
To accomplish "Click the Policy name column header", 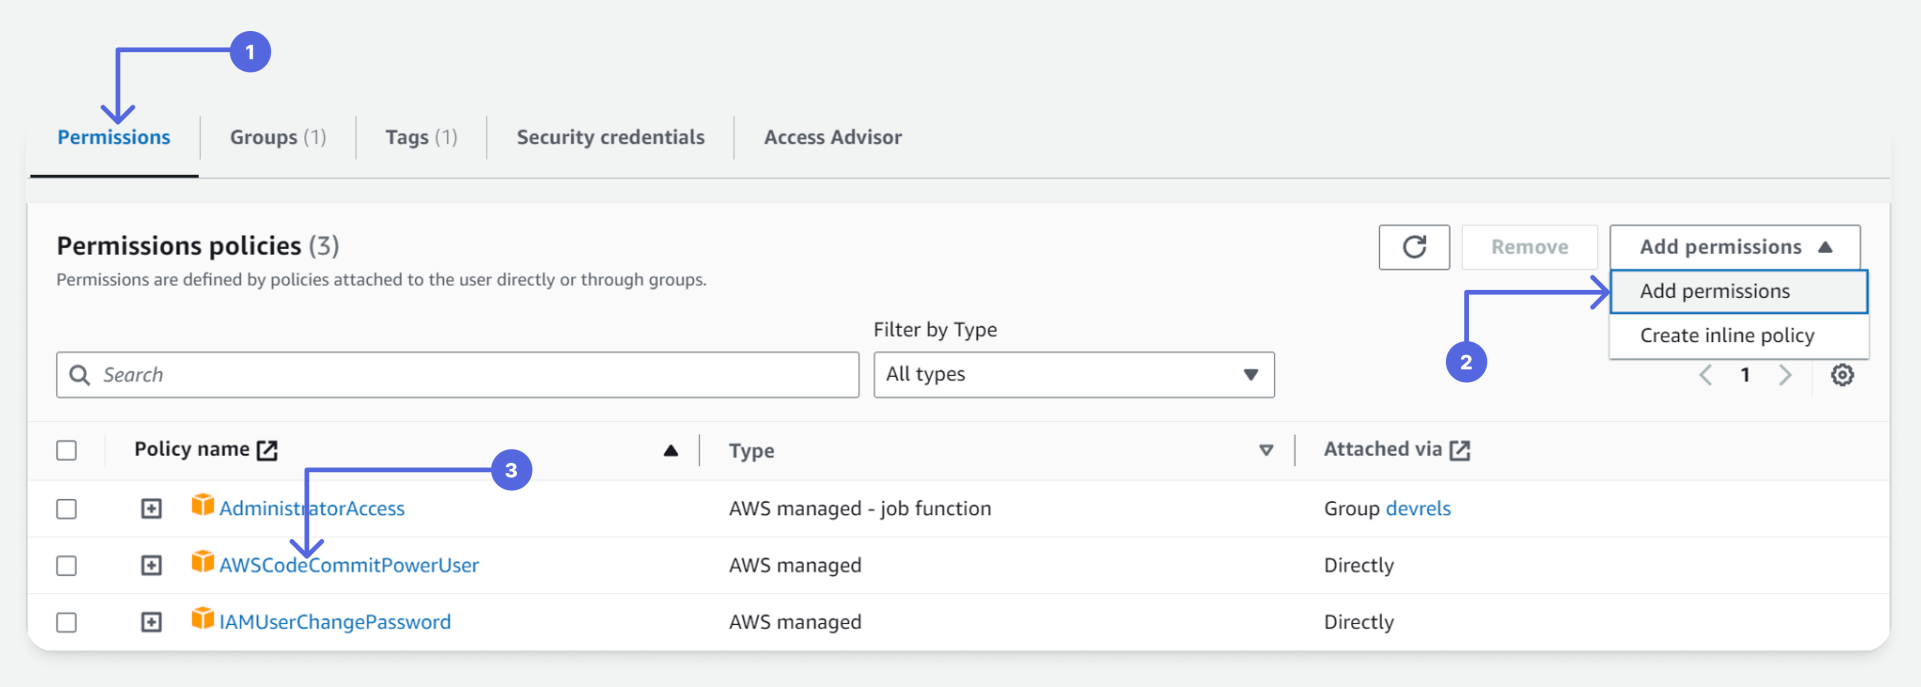I will [192, 449].
